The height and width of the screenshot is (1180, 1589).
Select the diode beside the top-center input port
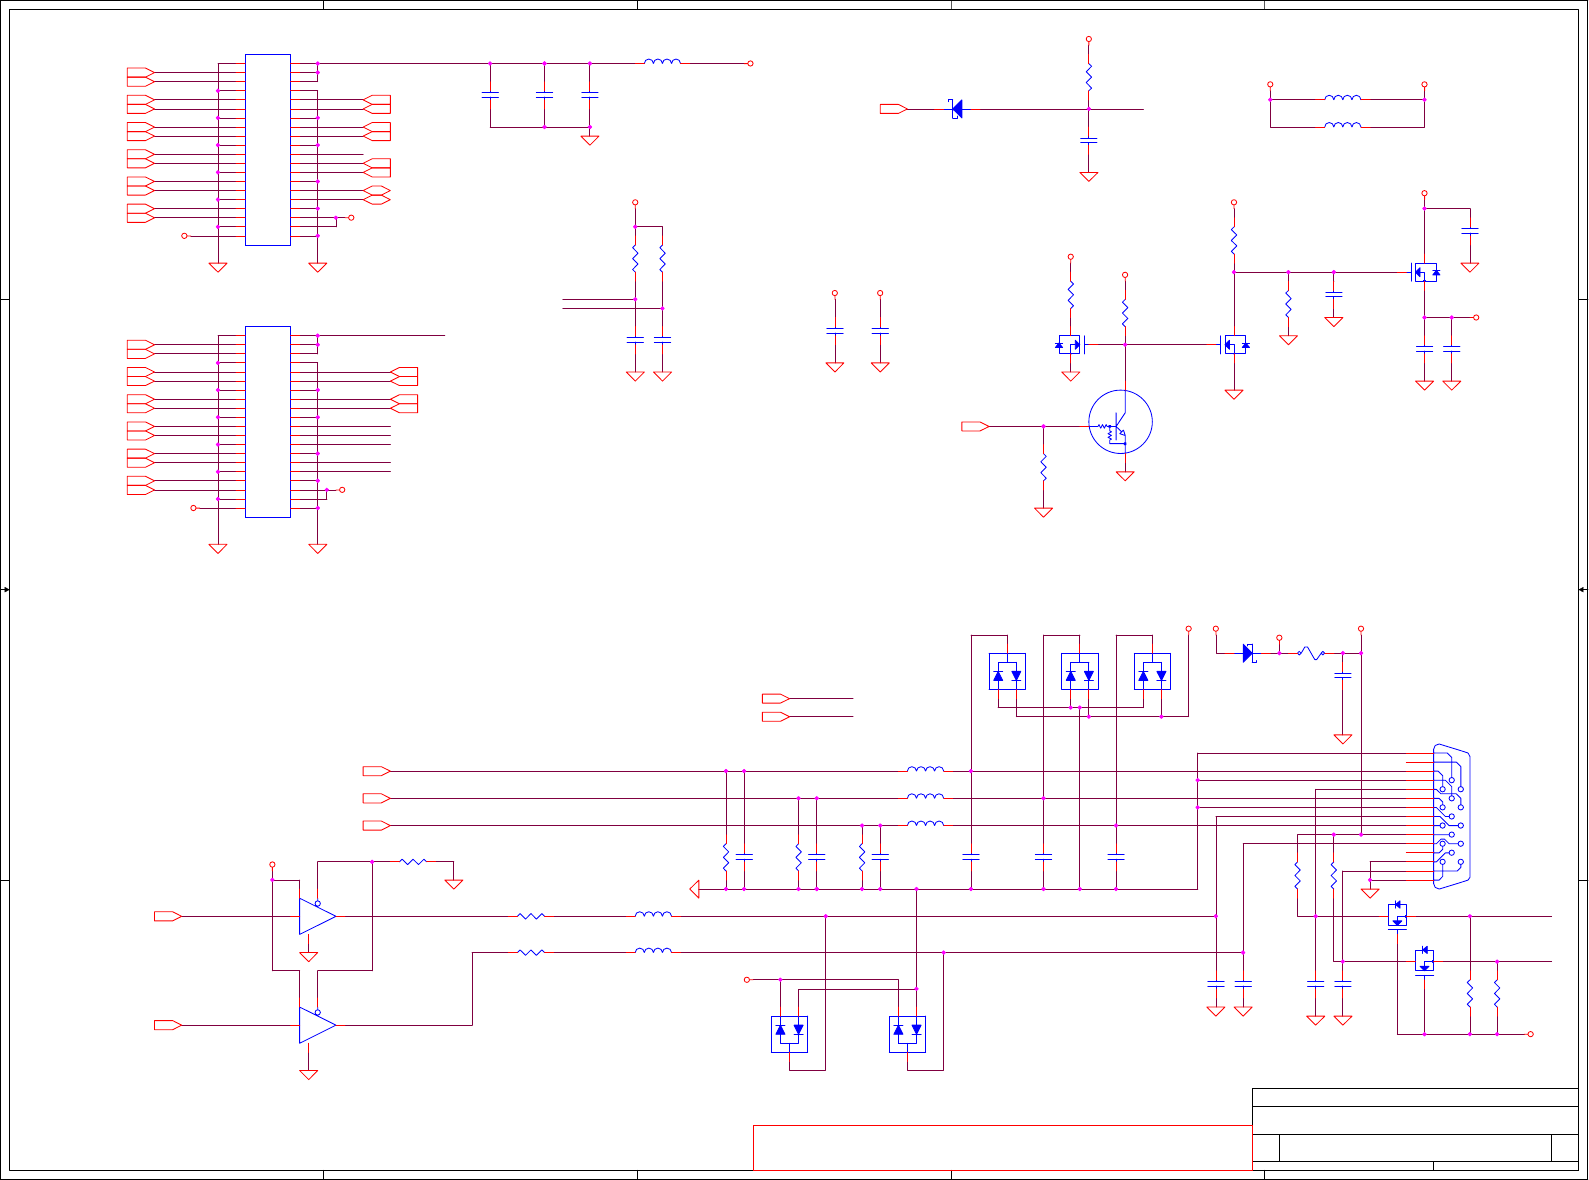pyautogui.click(x=956, y=109)
